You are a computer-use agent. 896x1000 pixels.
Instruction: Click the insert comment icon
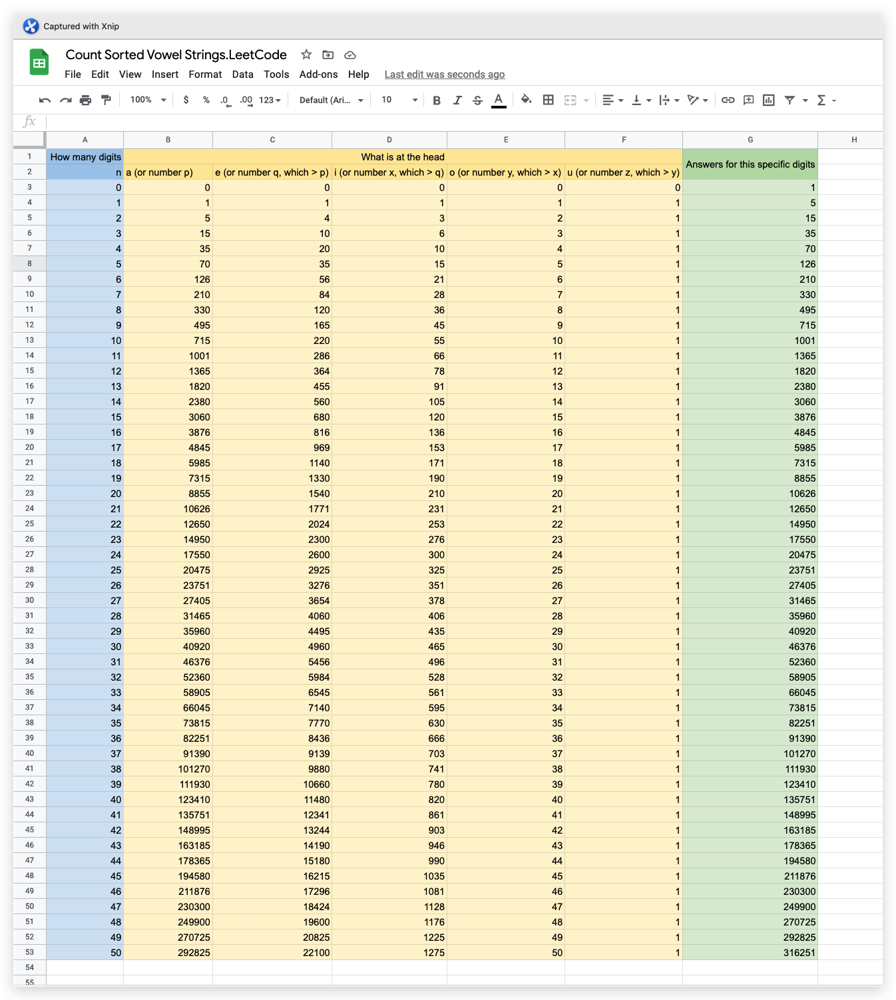pyautogui.click(x=748, y=100)
